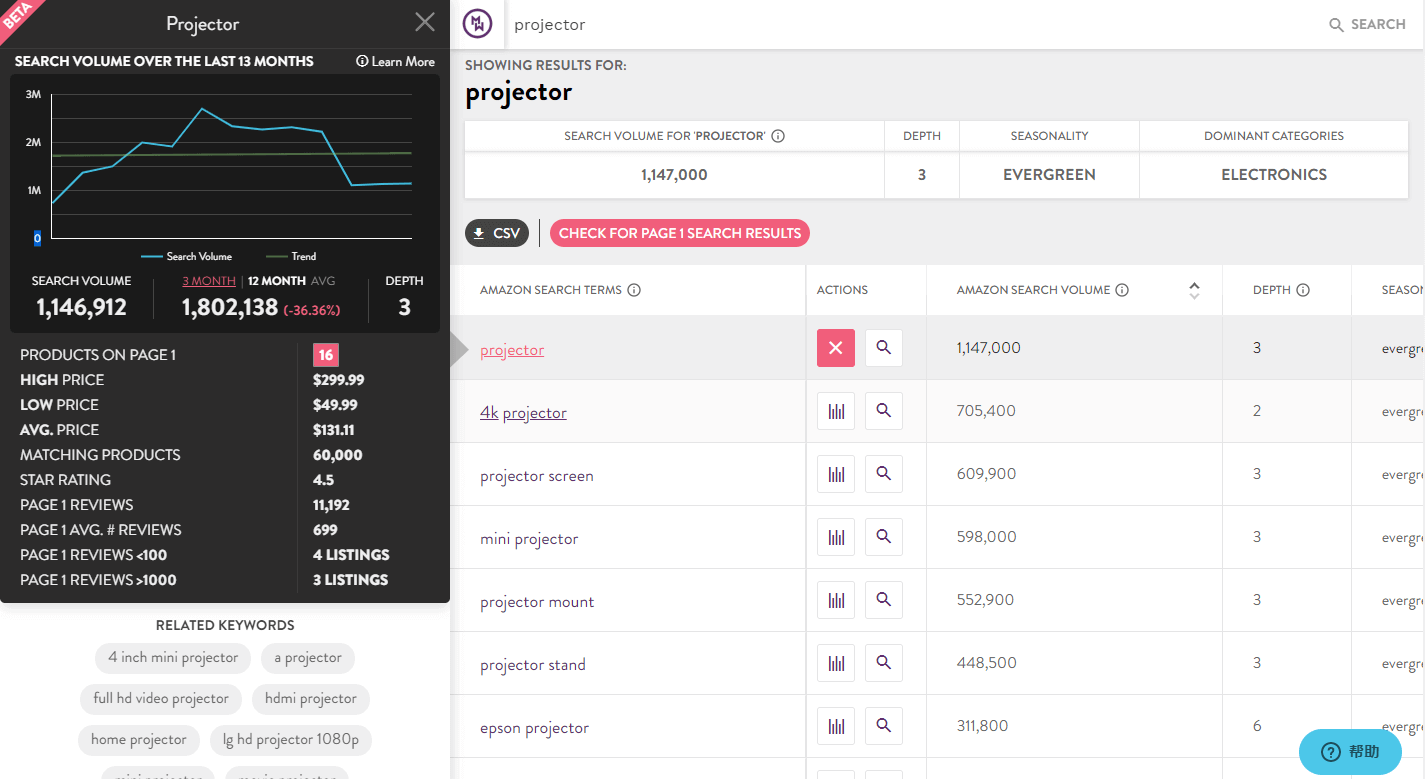
Task: Click the projector screen search term
Action: point(537,476)
